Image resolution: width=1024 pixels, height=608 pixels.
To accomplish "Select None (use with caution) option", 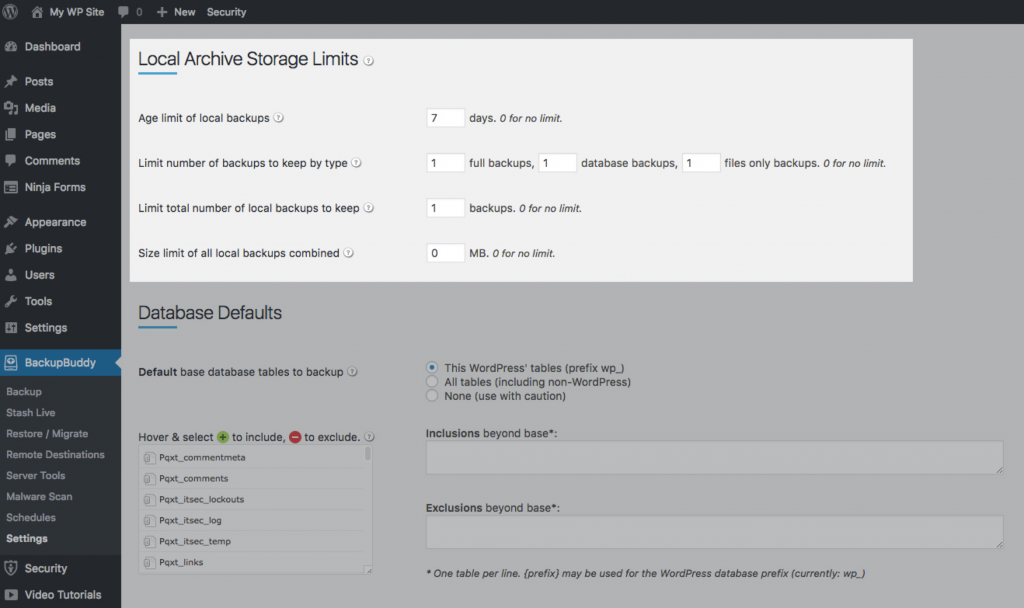I will (x=432, y=396).
